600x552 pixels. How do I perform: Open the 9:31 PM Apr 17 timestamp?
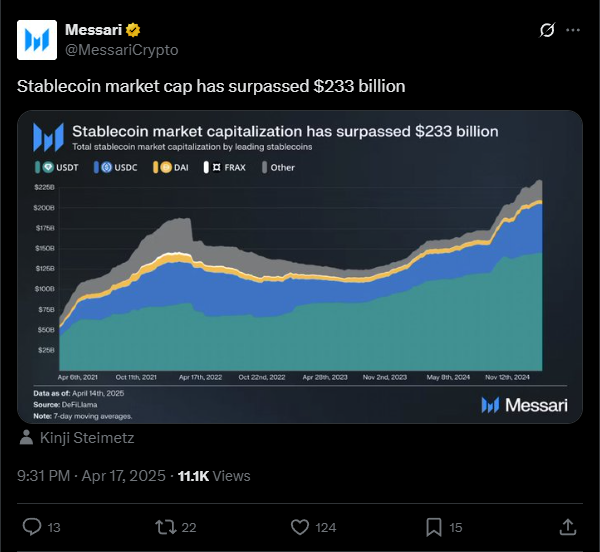pos(91,476)
